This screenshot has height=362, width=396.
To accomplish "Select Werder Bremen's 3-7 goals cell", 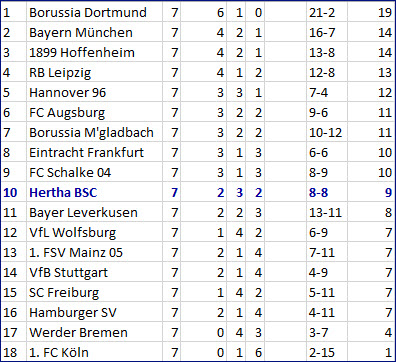I will click(x=327, y=333).
